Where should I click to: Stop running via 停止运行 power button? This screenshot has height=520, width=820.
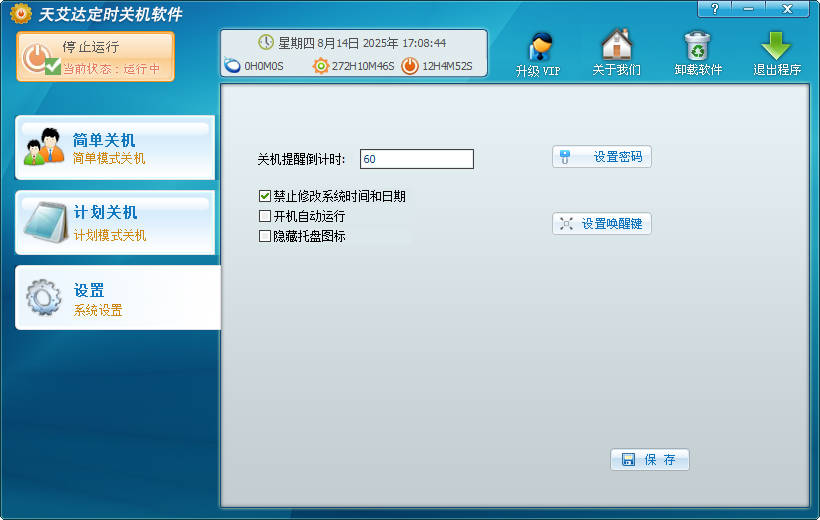95,56
